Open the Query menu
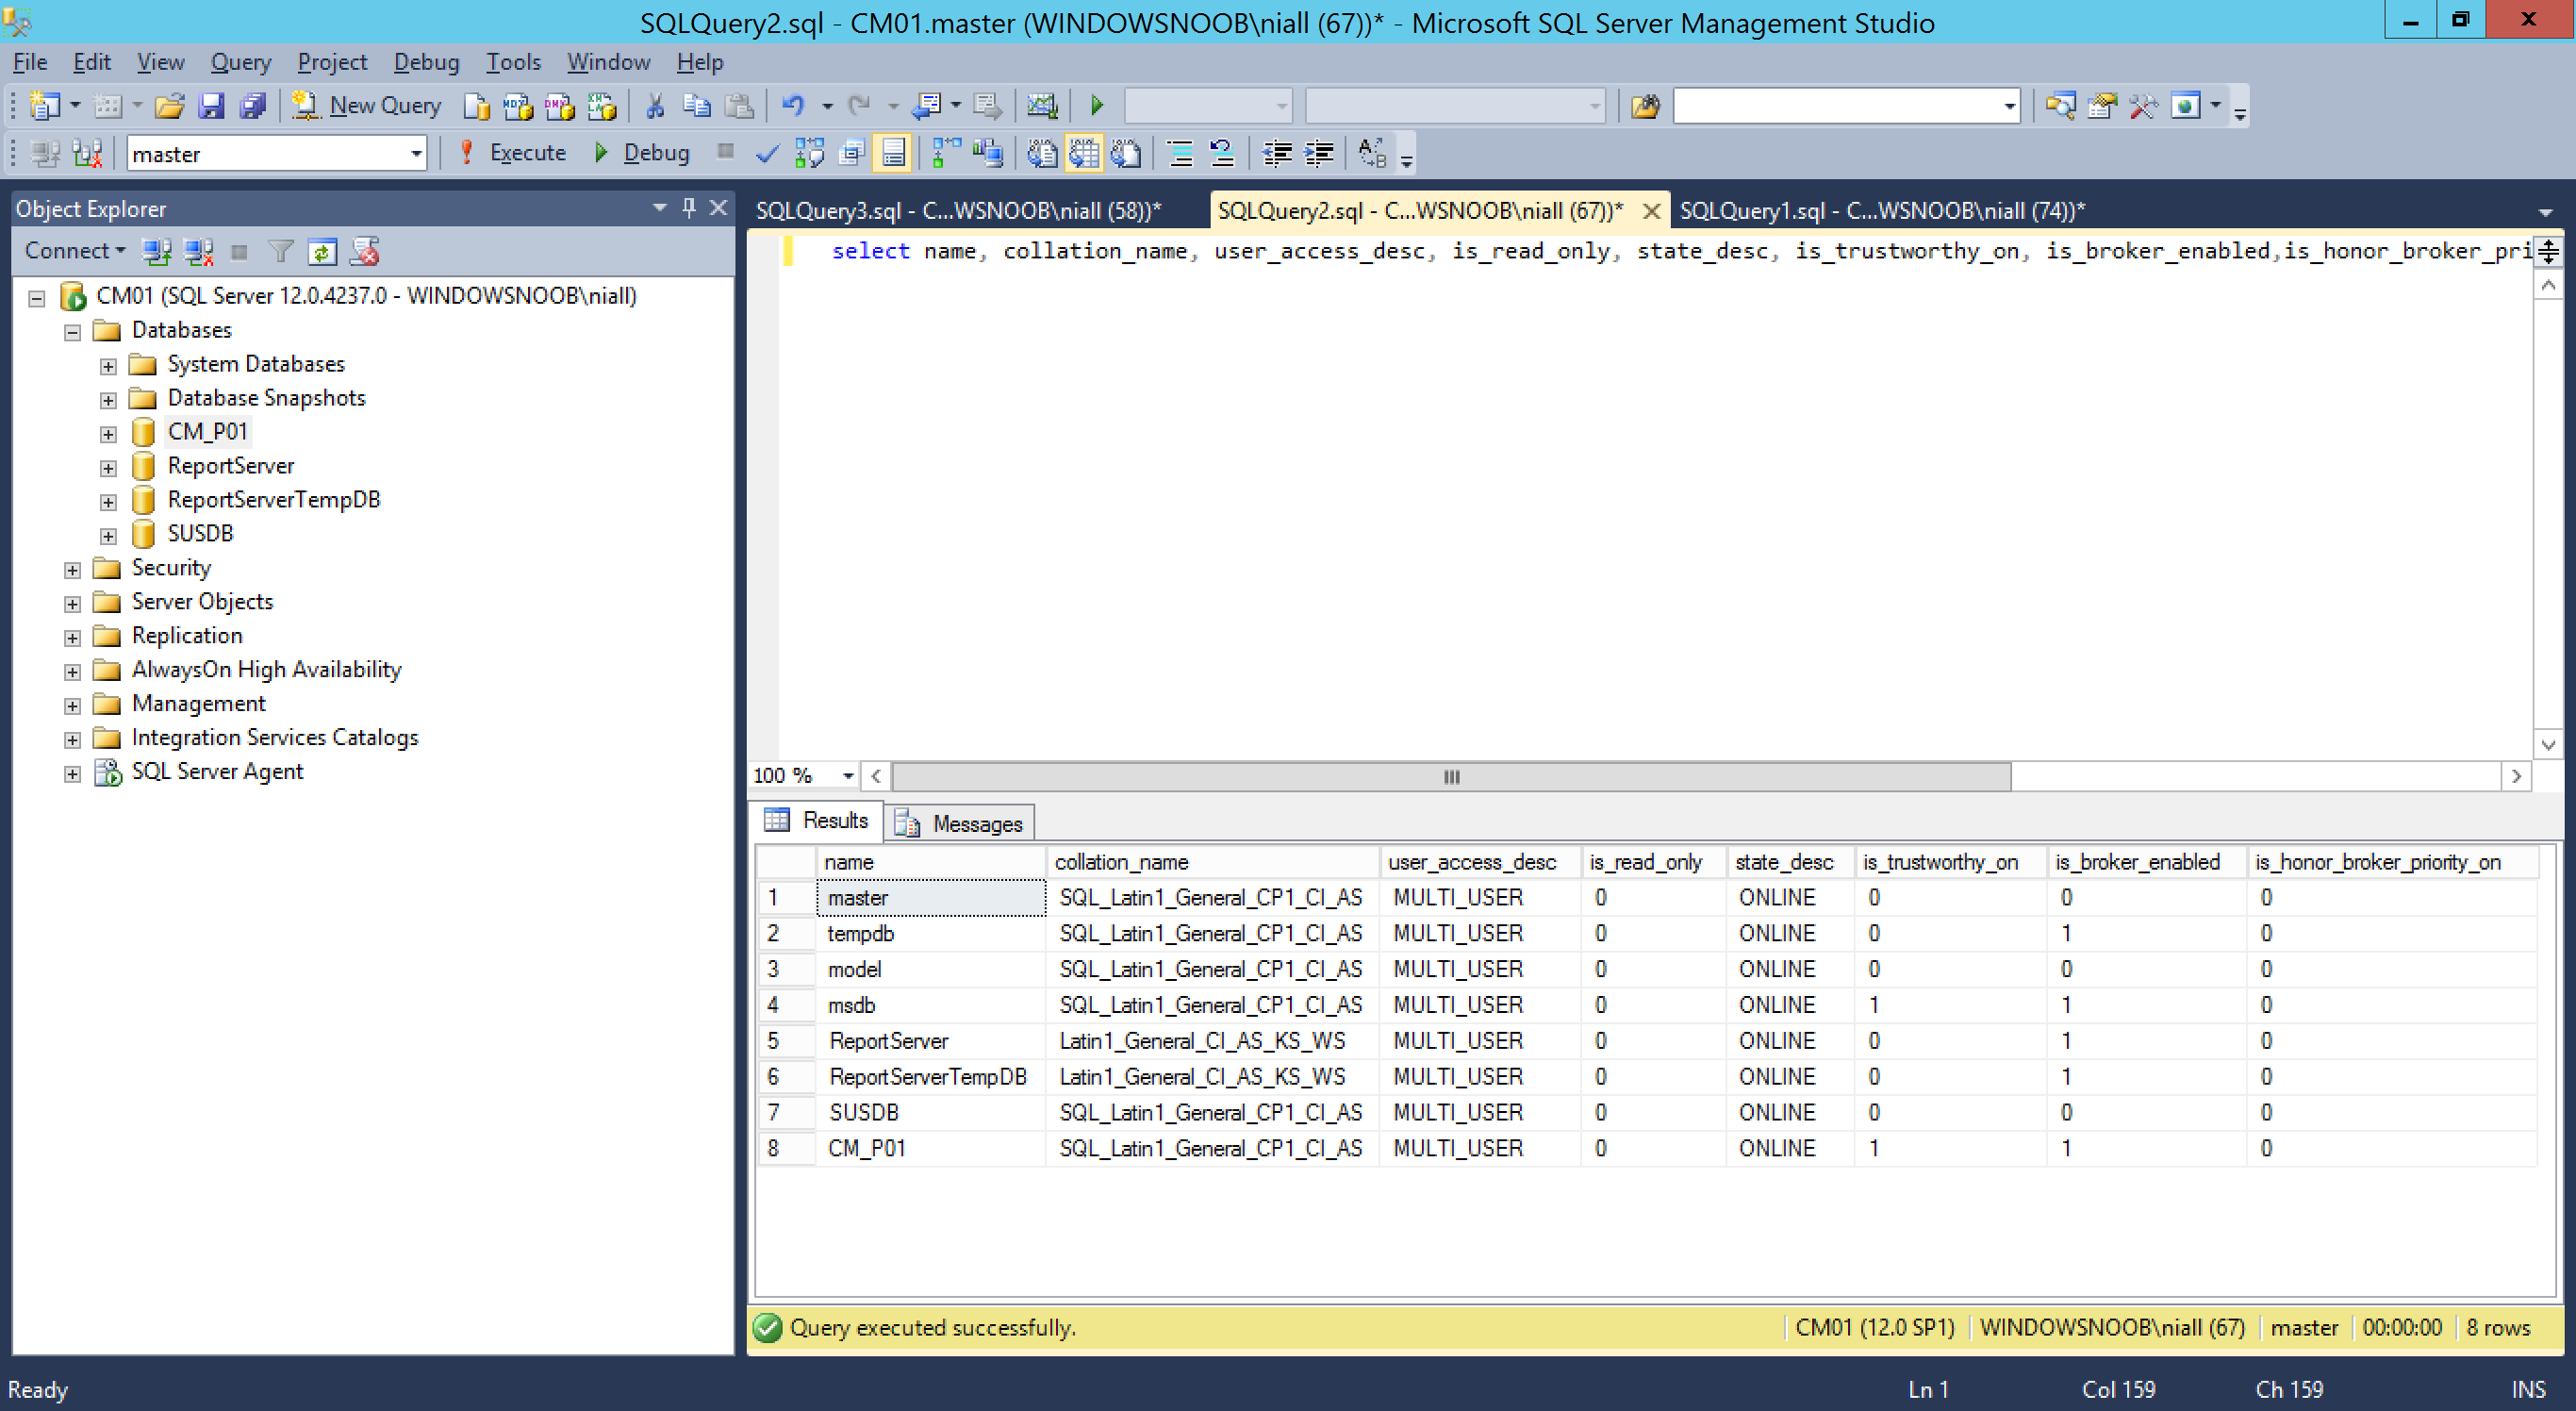The image size is (2576, 1411). 240,62
